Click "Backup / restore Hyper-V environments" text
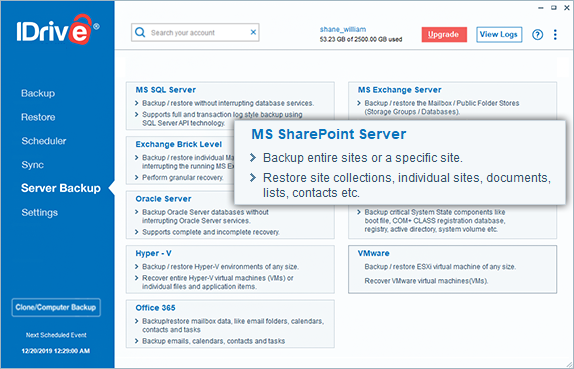 coord(220,267)
